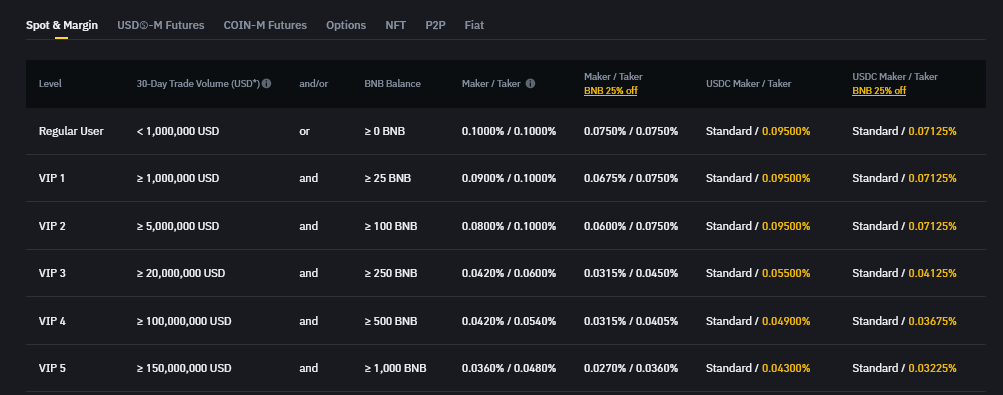Viewport: 1003px width, 395px height.
Task: Open info icon next to Maker / Taker header
Action: click(530, 84)
